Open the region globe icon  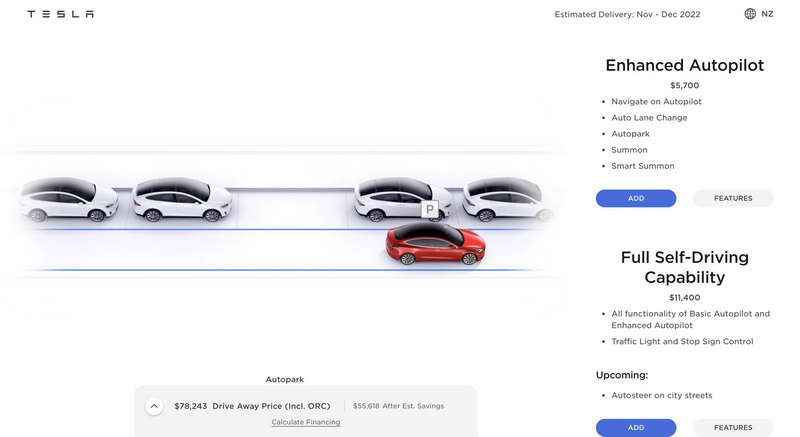pos(750,14)
